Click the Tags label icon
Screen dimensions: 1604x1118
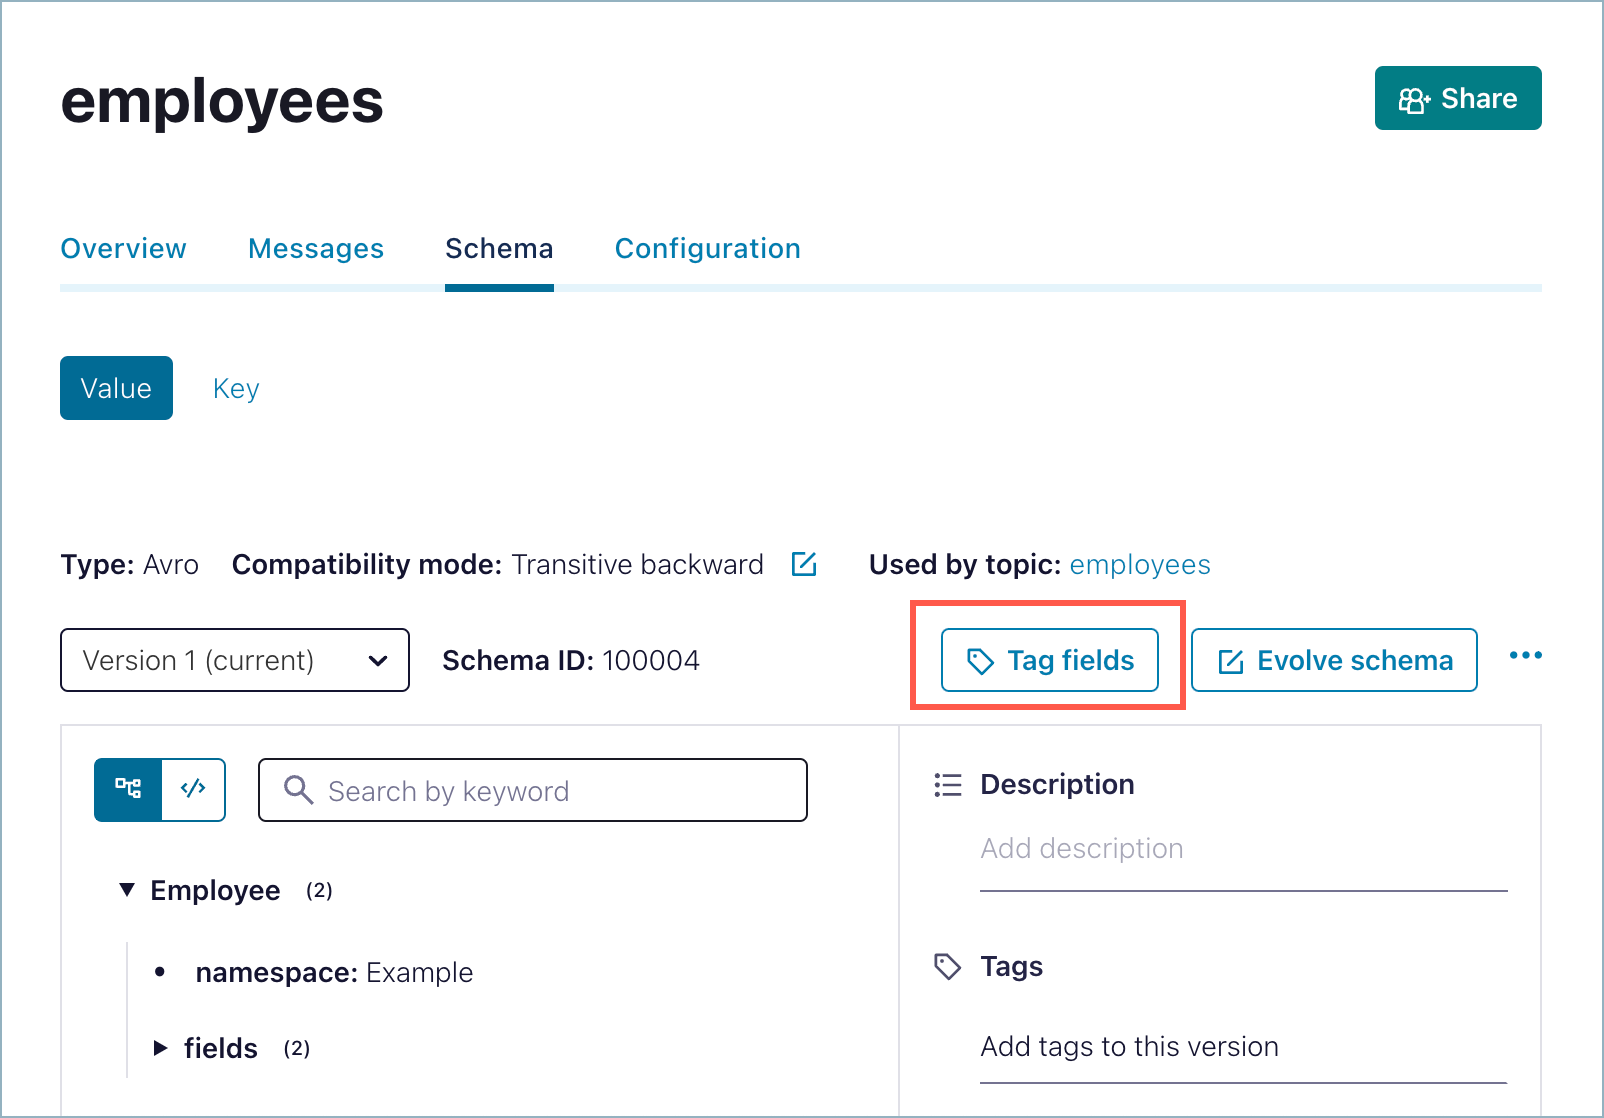pyautogui.click(x=947, y=966)
